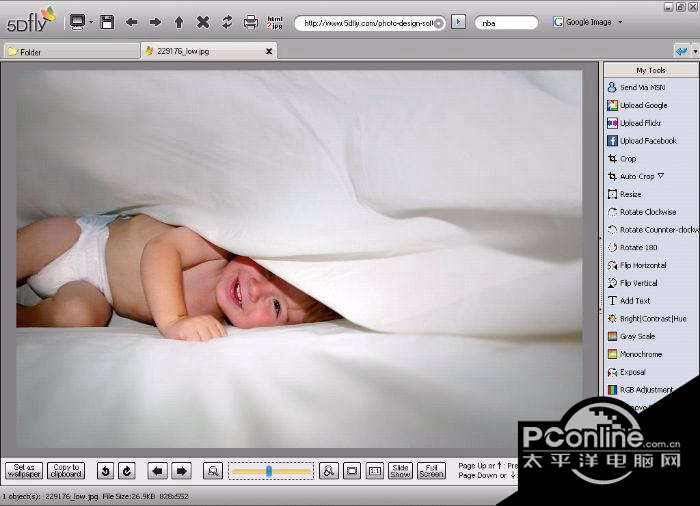Click the fit to window button
The height and width of the screenshot is (506, 700).
tap(352, 471)
